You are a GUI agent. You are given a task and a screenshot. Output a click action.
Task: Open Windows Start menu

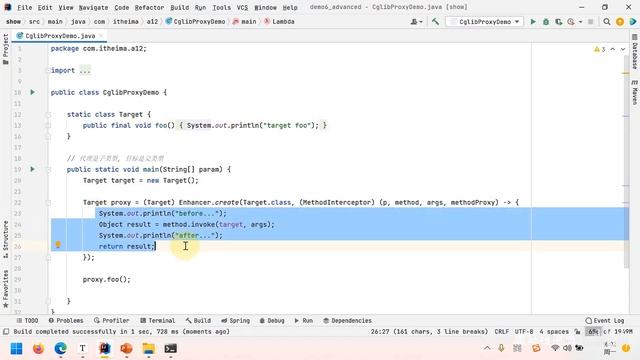[x=16, y=349]
